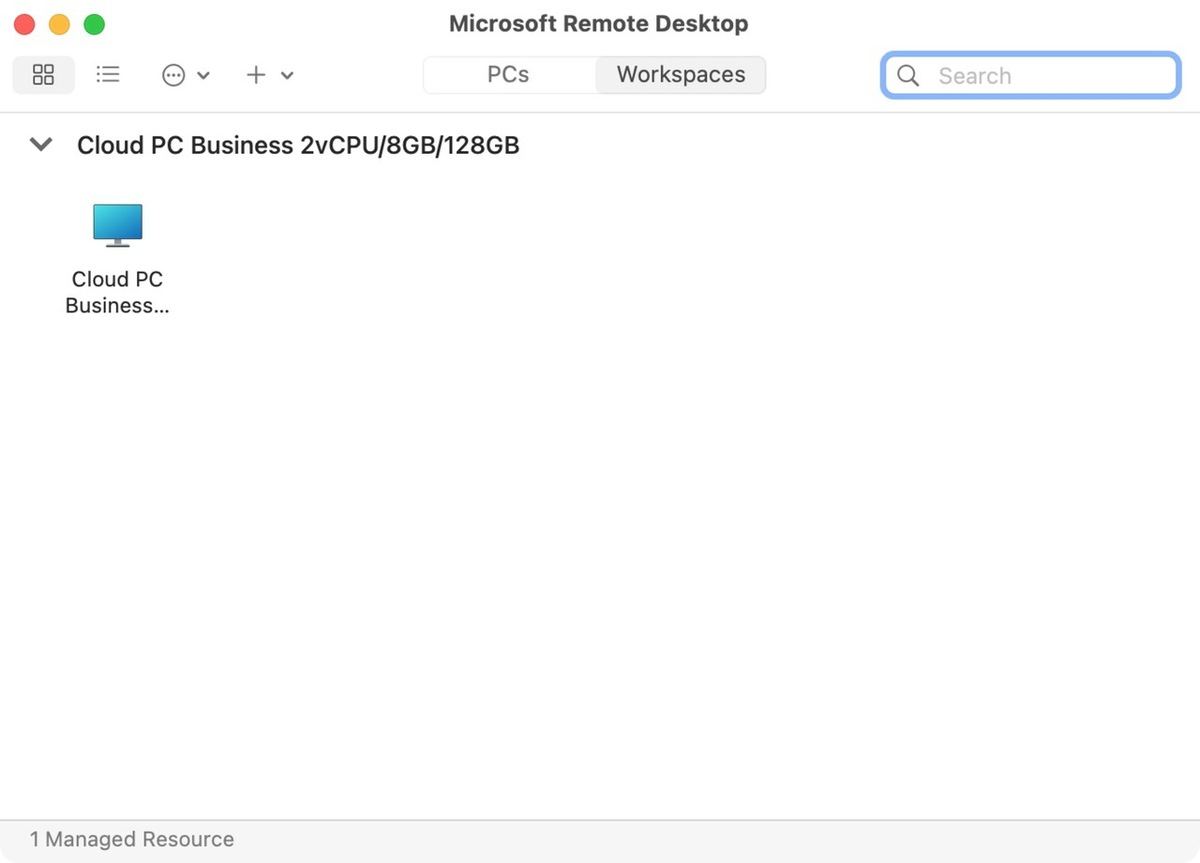Click the 1 Managed Resource status text
The height and width of the screenshot is (863, 1200).
(x=132, y=840)
